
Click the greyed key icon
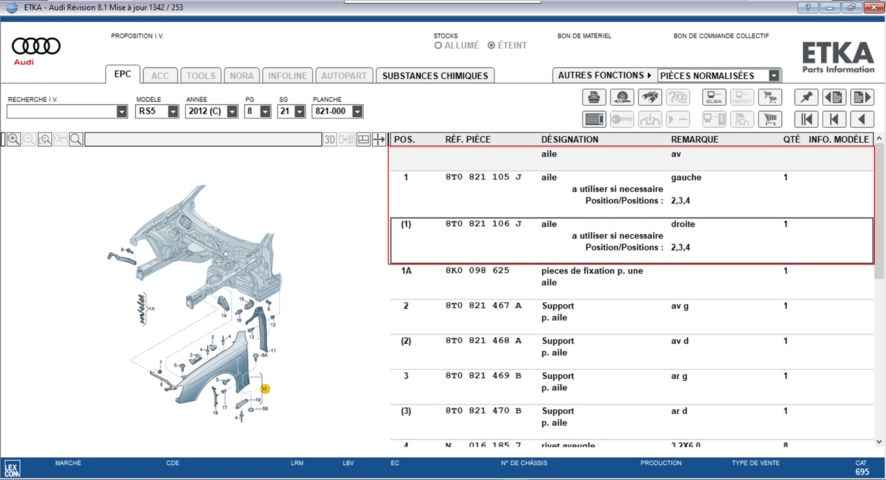(622, 119)
